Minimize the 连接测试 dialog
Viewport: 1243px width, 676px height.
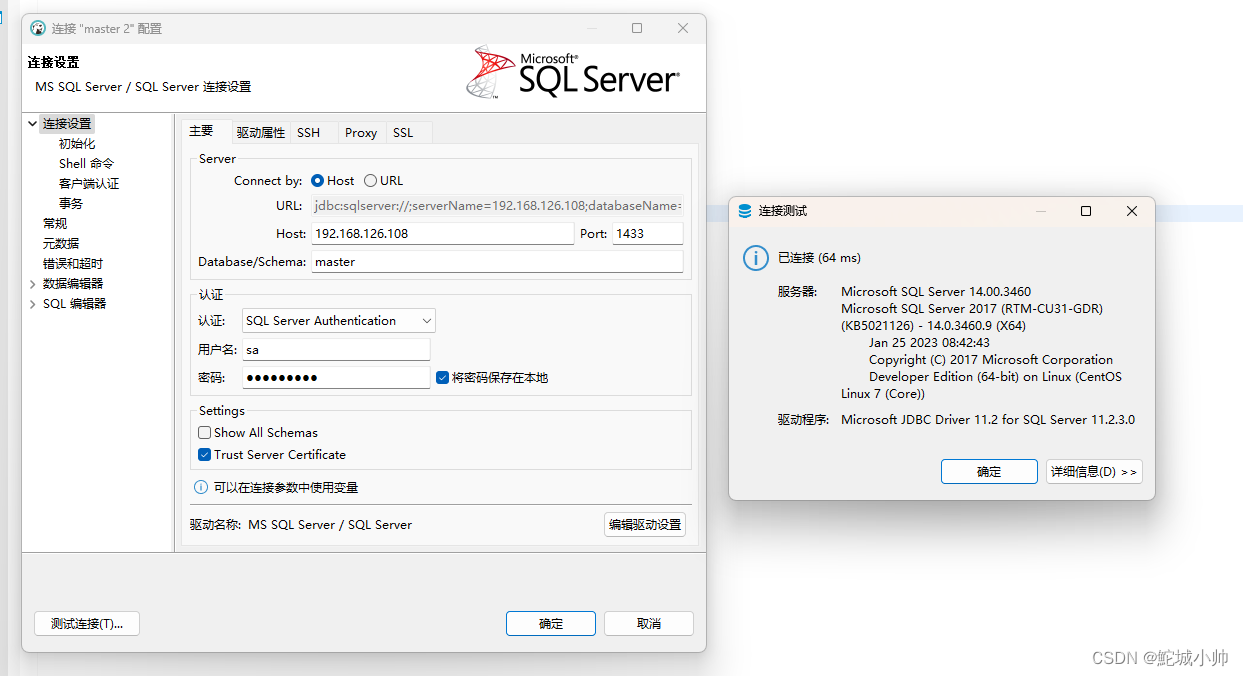pos(1041,211)
